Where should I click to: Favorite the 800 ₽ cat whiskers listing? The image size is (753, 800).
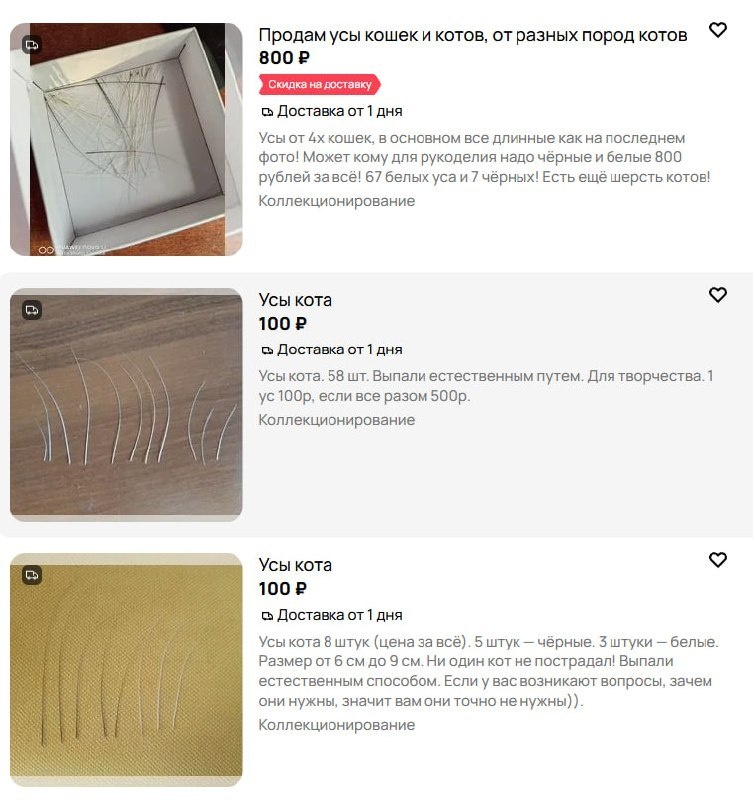tap(718, 30)
